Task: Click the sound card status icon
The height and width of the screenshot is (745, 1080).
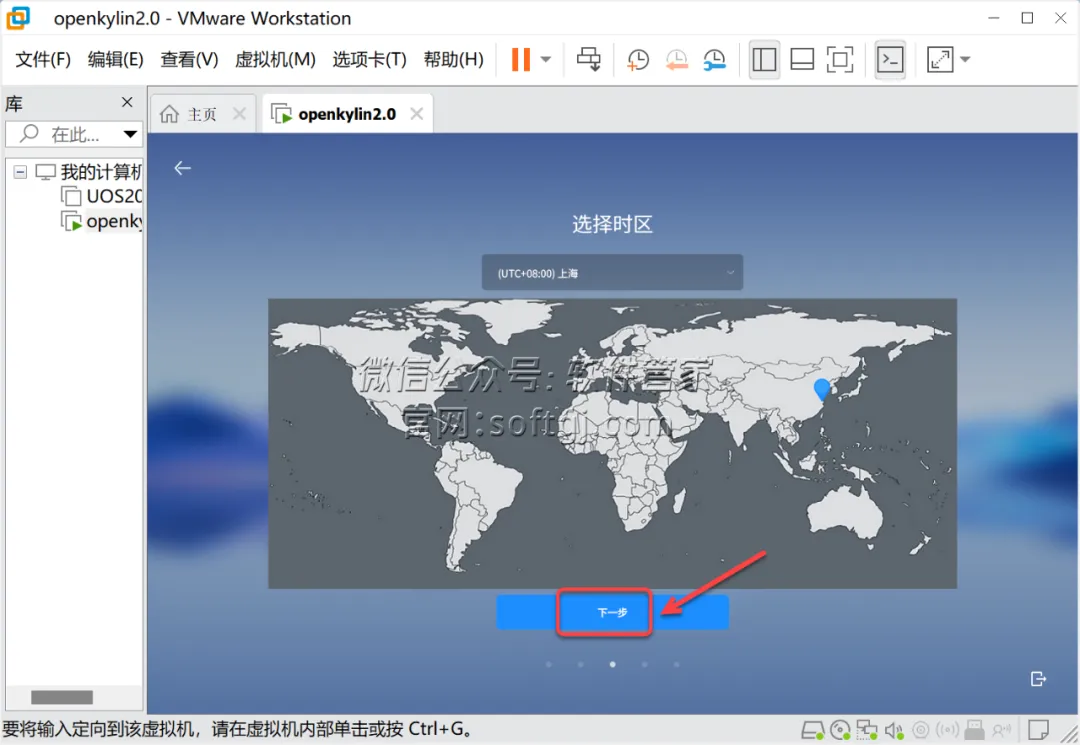Action: tap(894, 730)
